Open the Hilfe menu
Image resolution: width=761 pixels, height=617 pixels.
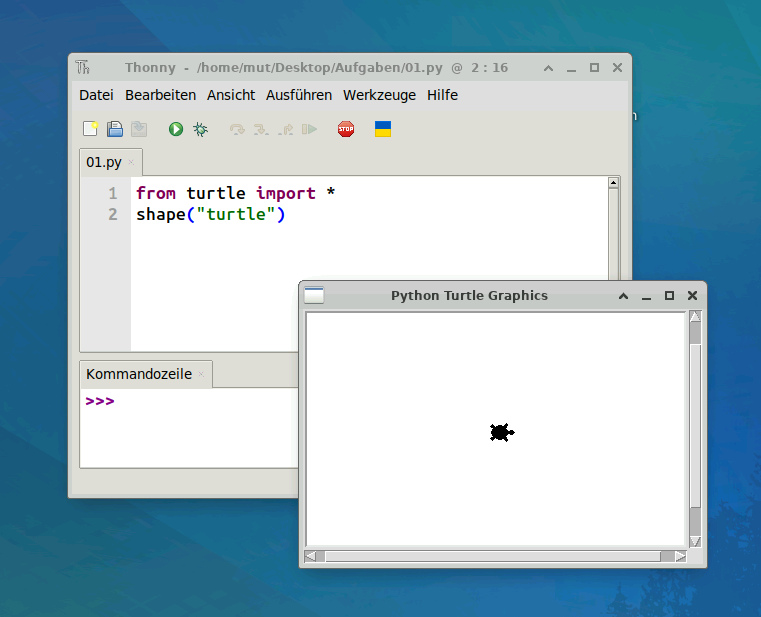tap(442, 95)
